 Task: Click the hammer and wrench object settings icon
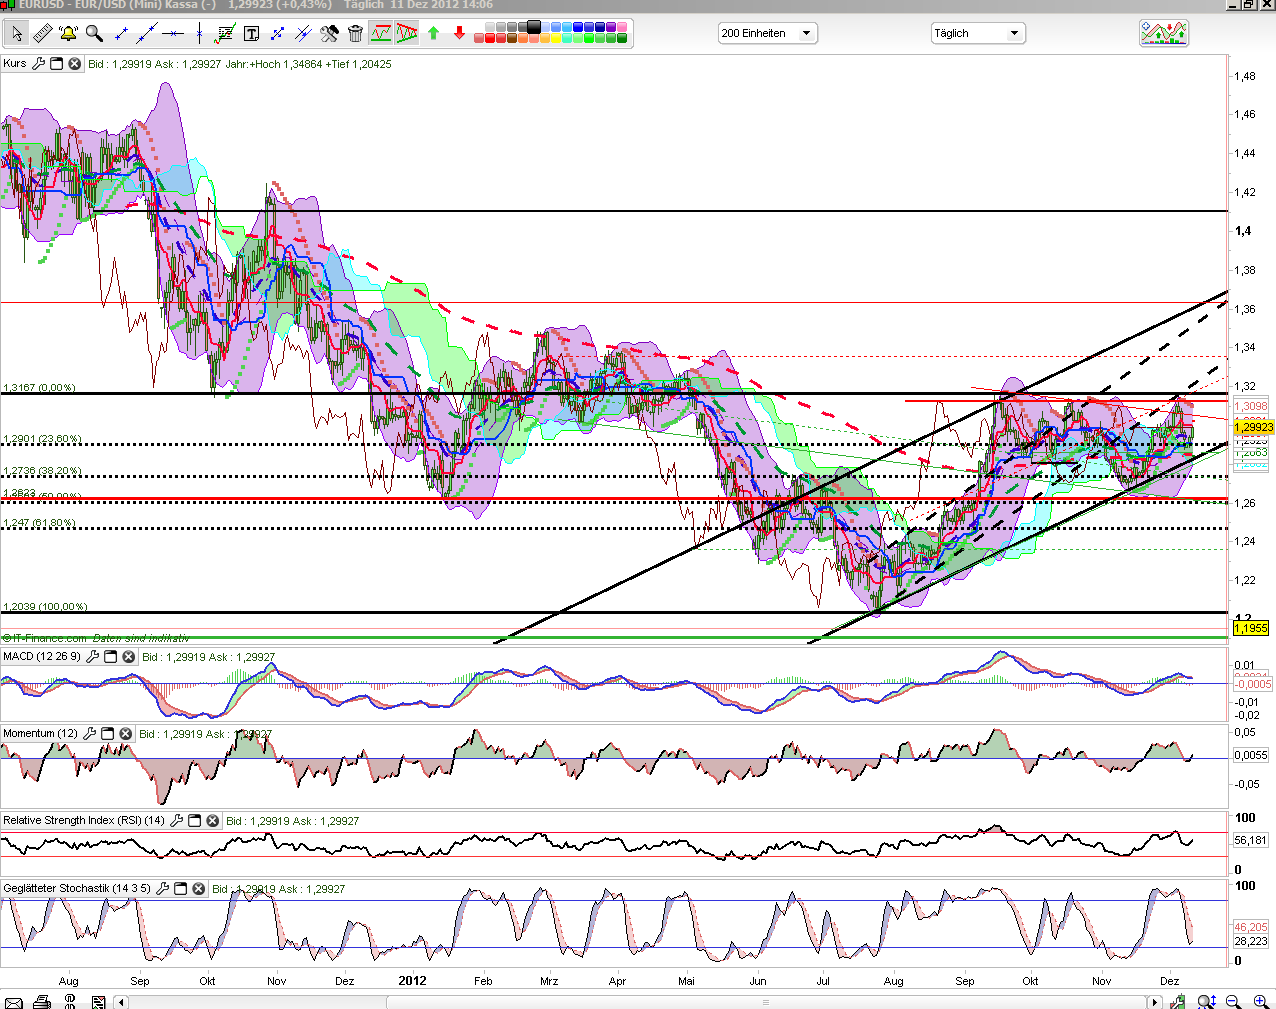pos(329,34)
